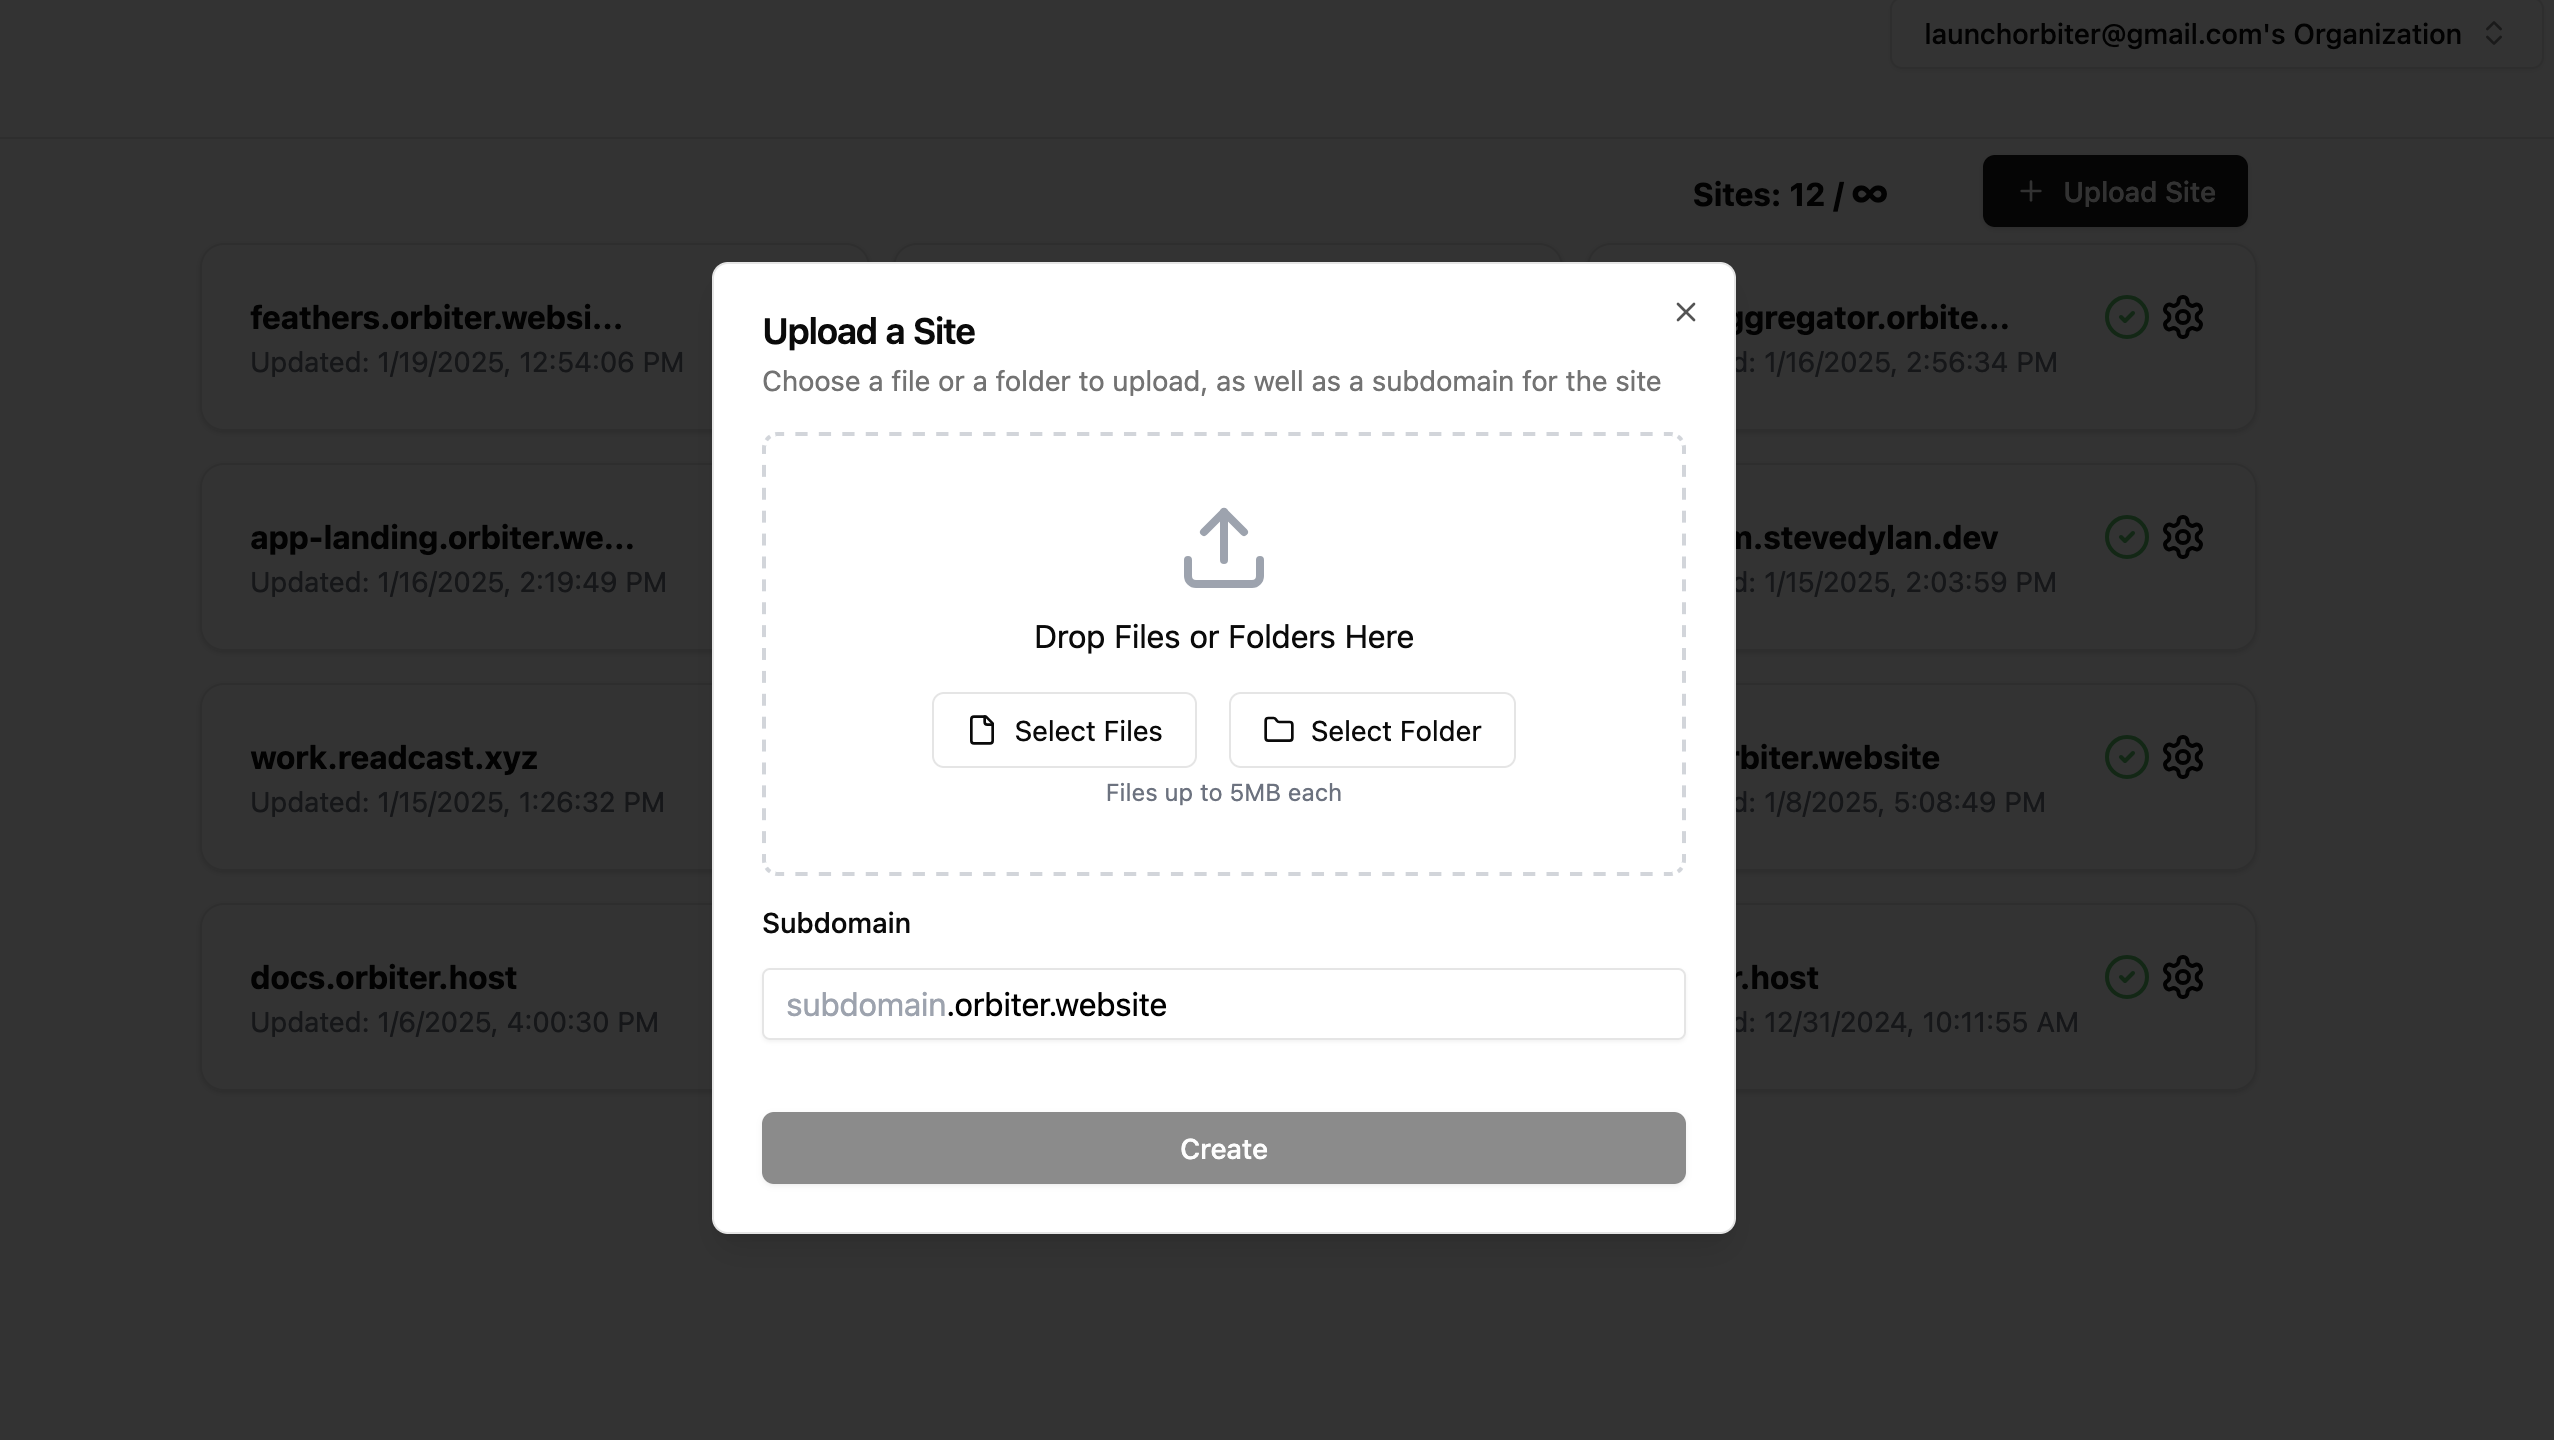This screenshot has width=2554, height=1440.
Task: Click status checkmark for the site updated 1/8/2025
Action: pyautogui.click(x=2126, y=757)
